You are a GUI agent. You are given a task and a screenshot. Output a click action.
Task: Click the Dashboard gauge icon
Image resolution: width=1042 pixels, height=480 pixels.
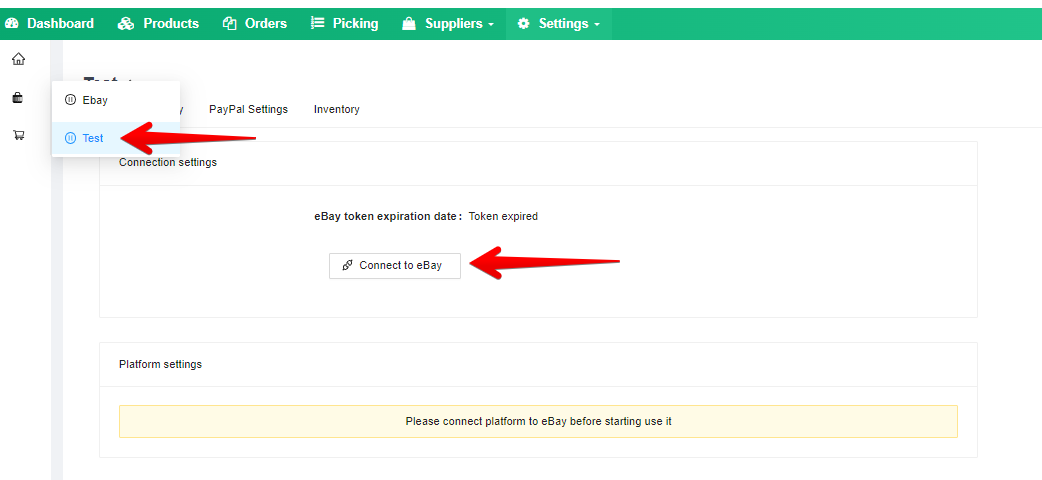[11, 23]
